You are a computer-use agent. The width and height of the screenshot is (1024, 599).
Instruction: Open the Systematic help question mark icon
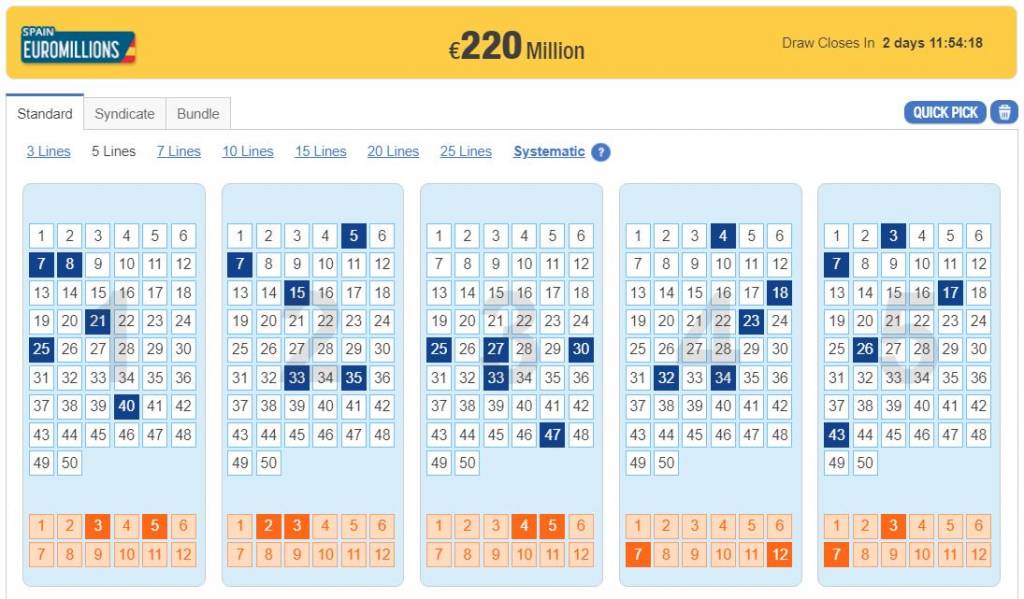coord(600,152)
